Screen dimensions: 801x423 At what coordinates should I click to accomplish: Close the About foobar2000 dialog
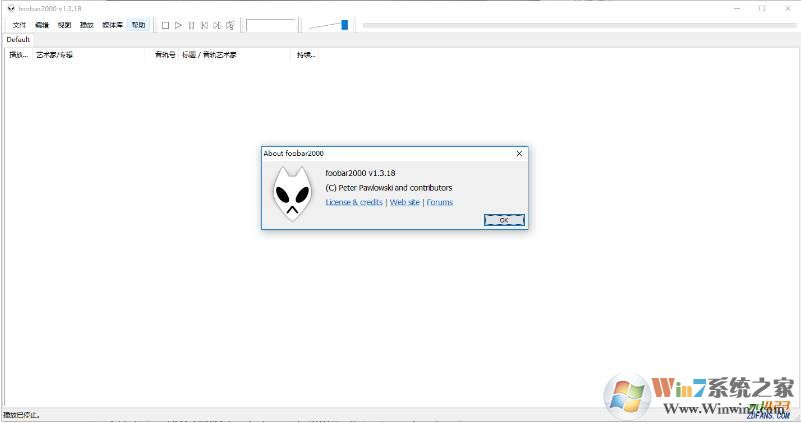(520, 153)
